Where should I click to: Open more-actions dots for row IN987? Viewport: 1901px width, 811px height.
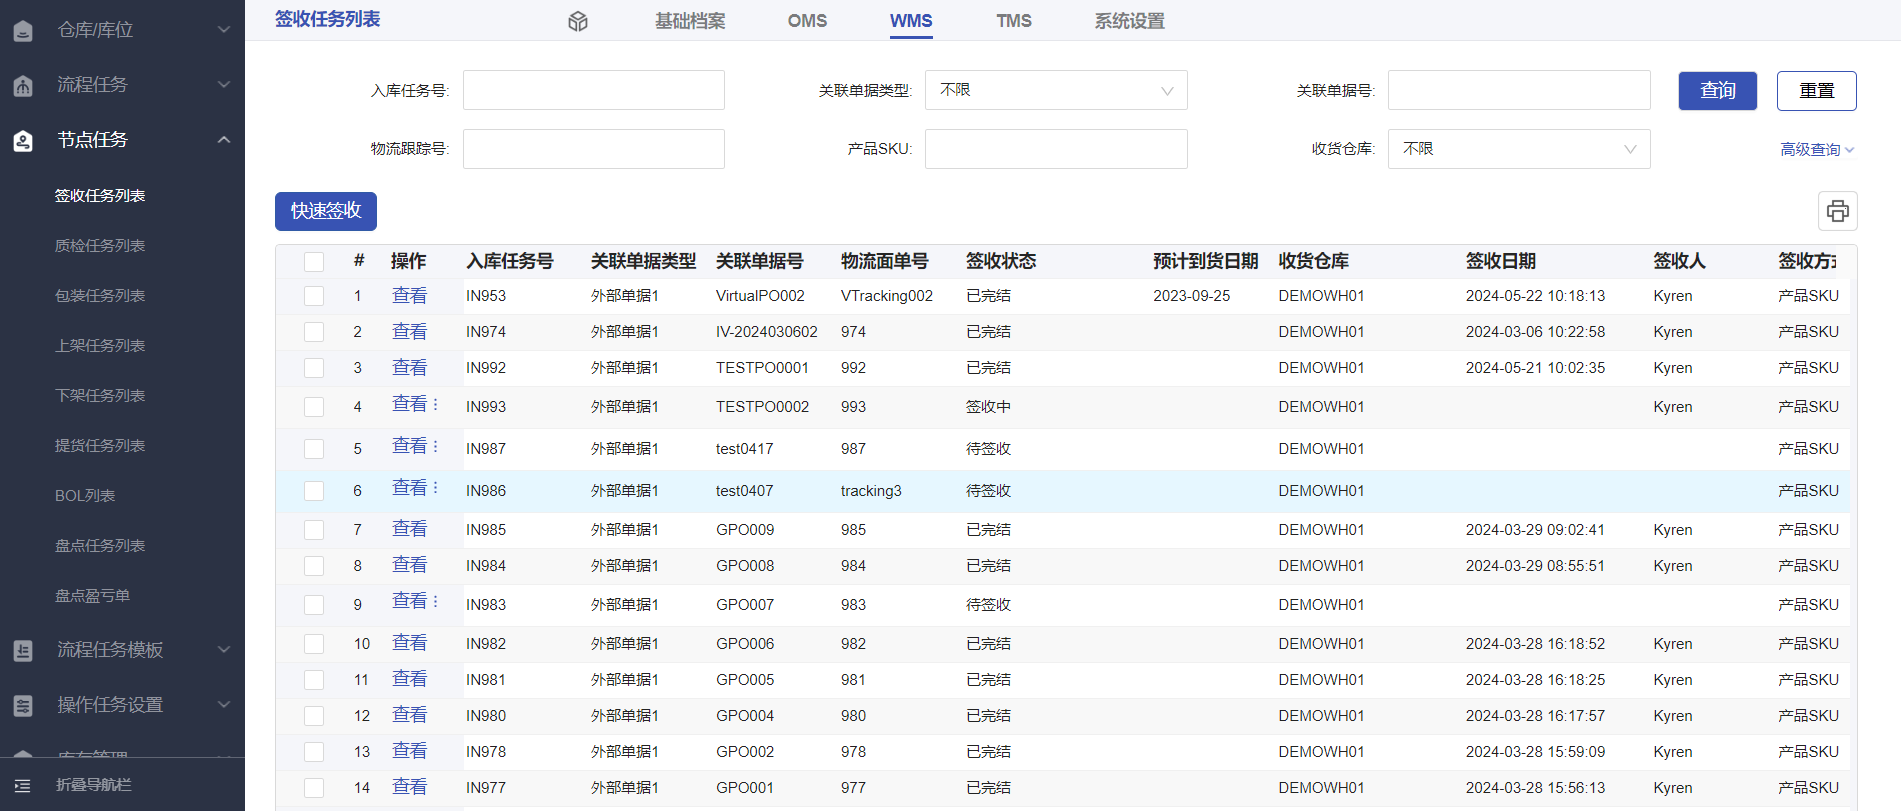tap(435, 446)
